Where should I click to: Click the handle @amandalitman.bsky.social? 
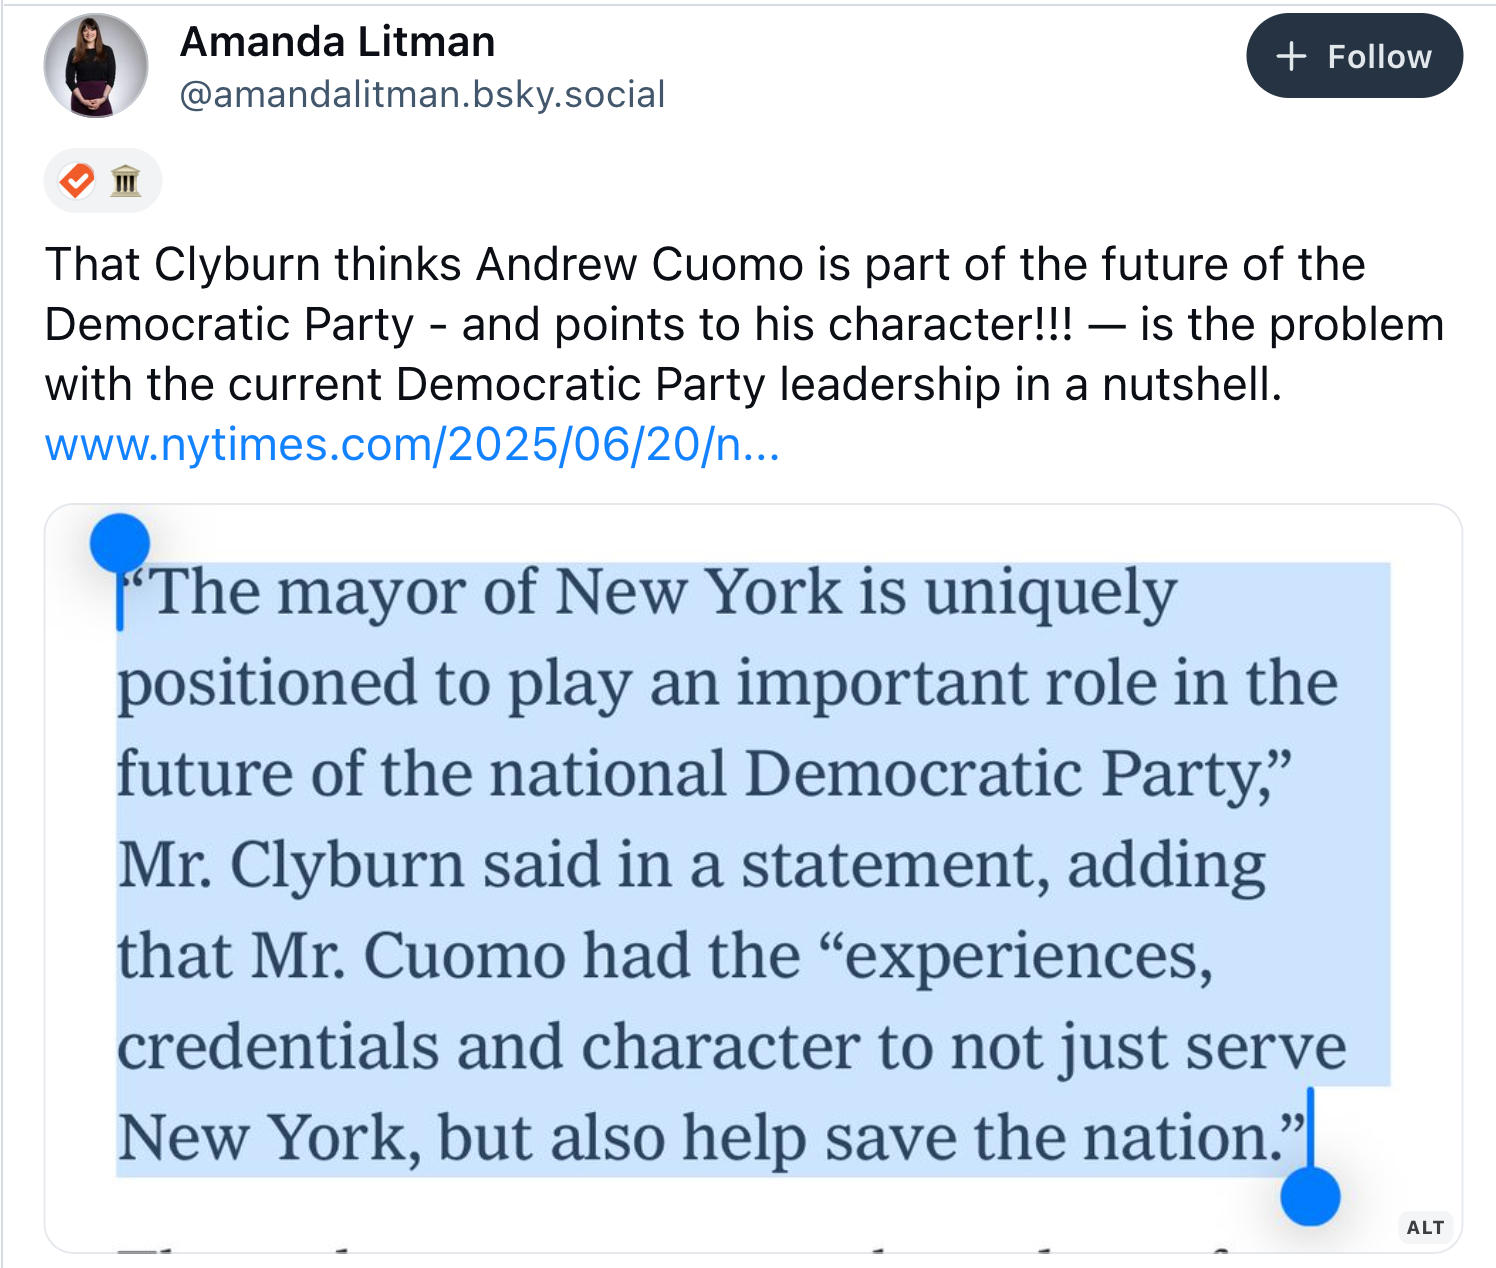coord(422,94)
